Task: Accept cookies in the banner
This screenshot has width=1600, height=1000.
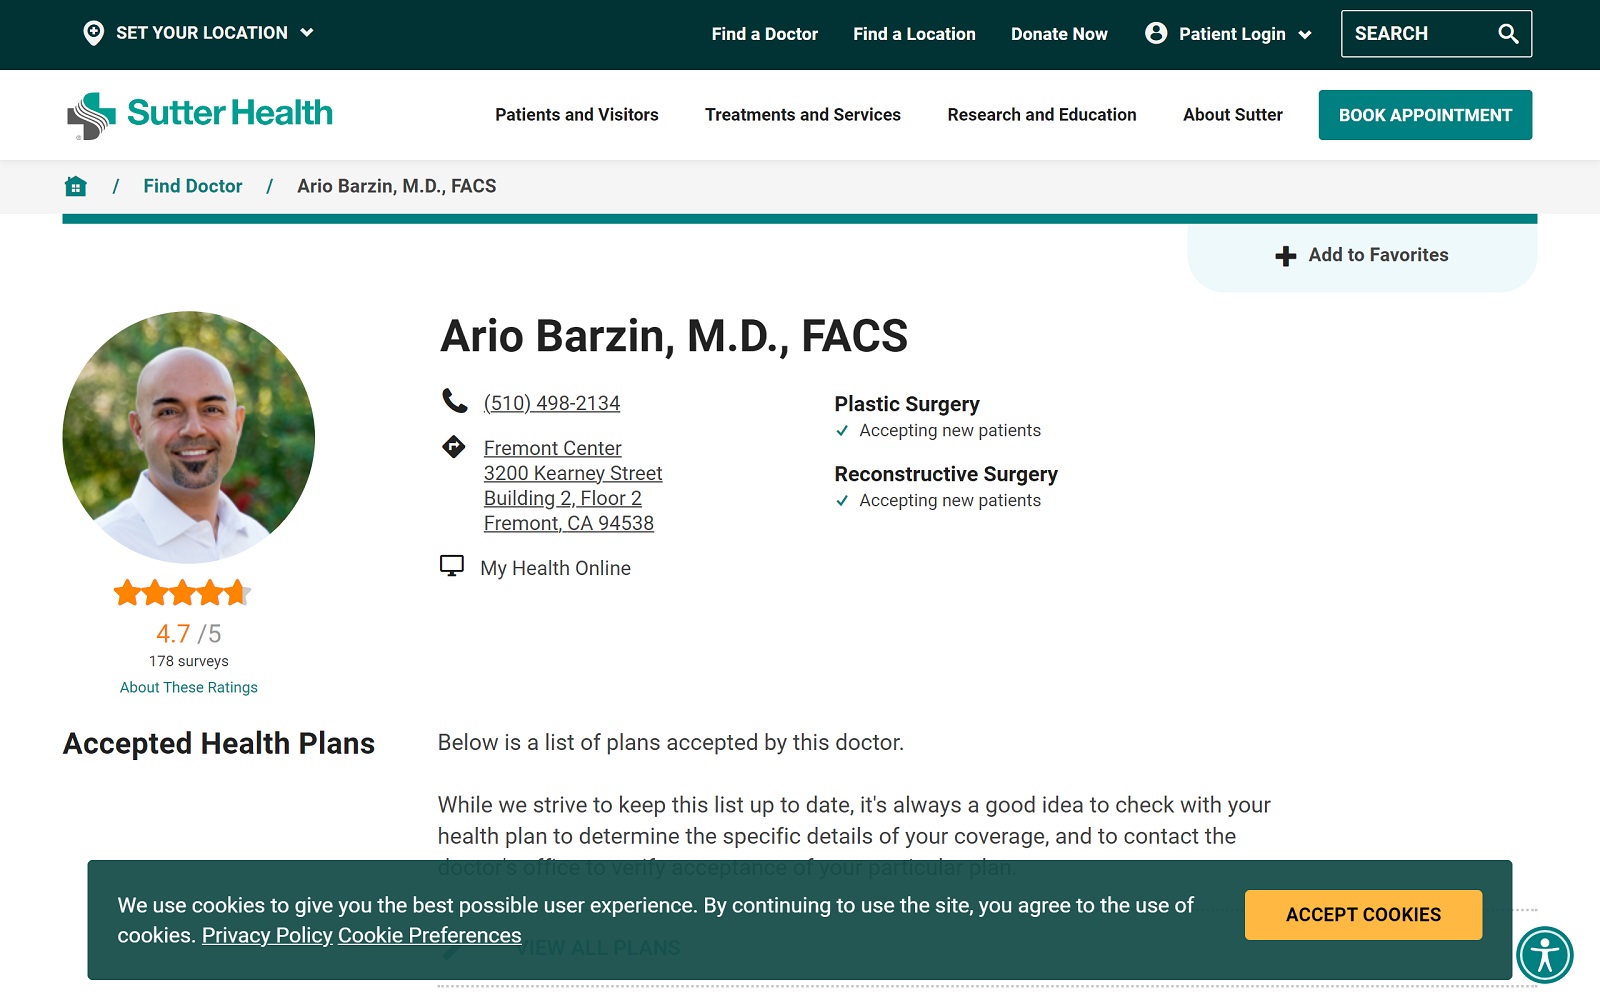Action: click(1363, 915)
